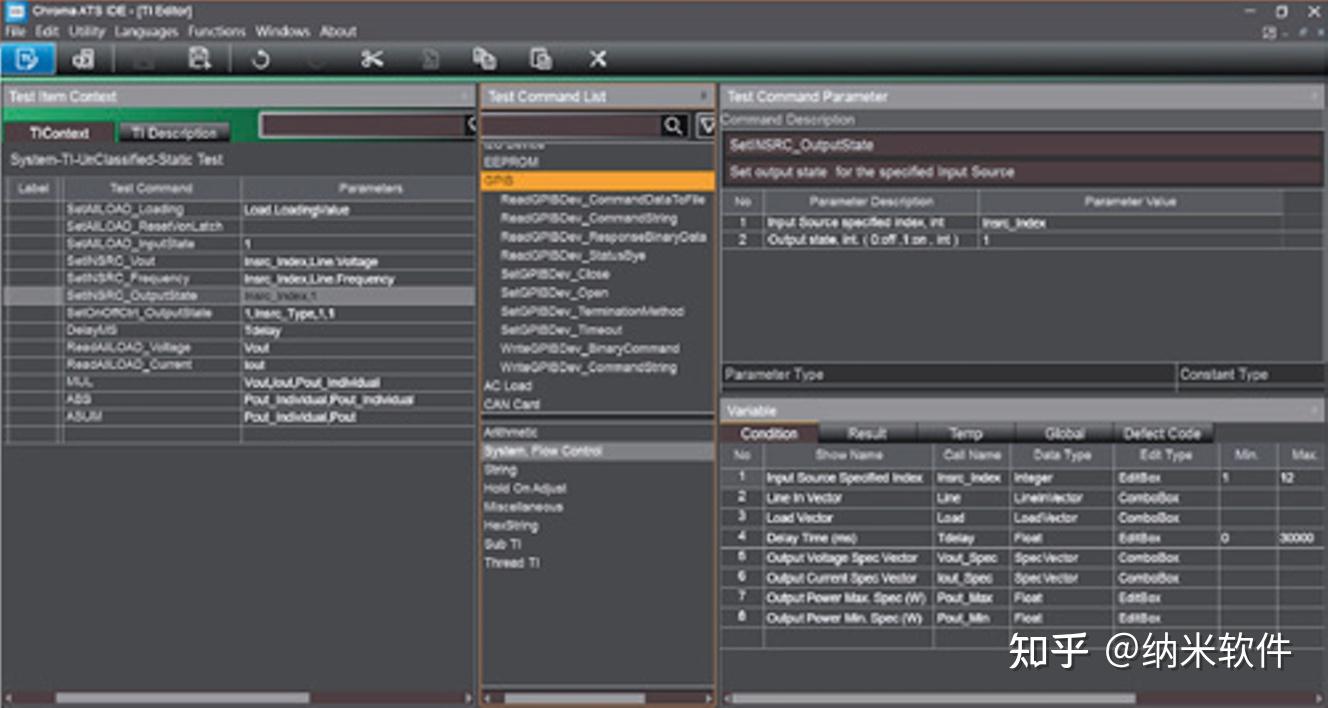Switch to the TI Description tab
1328x708 pixels.
pyautogui.click(x=174, y=133)
